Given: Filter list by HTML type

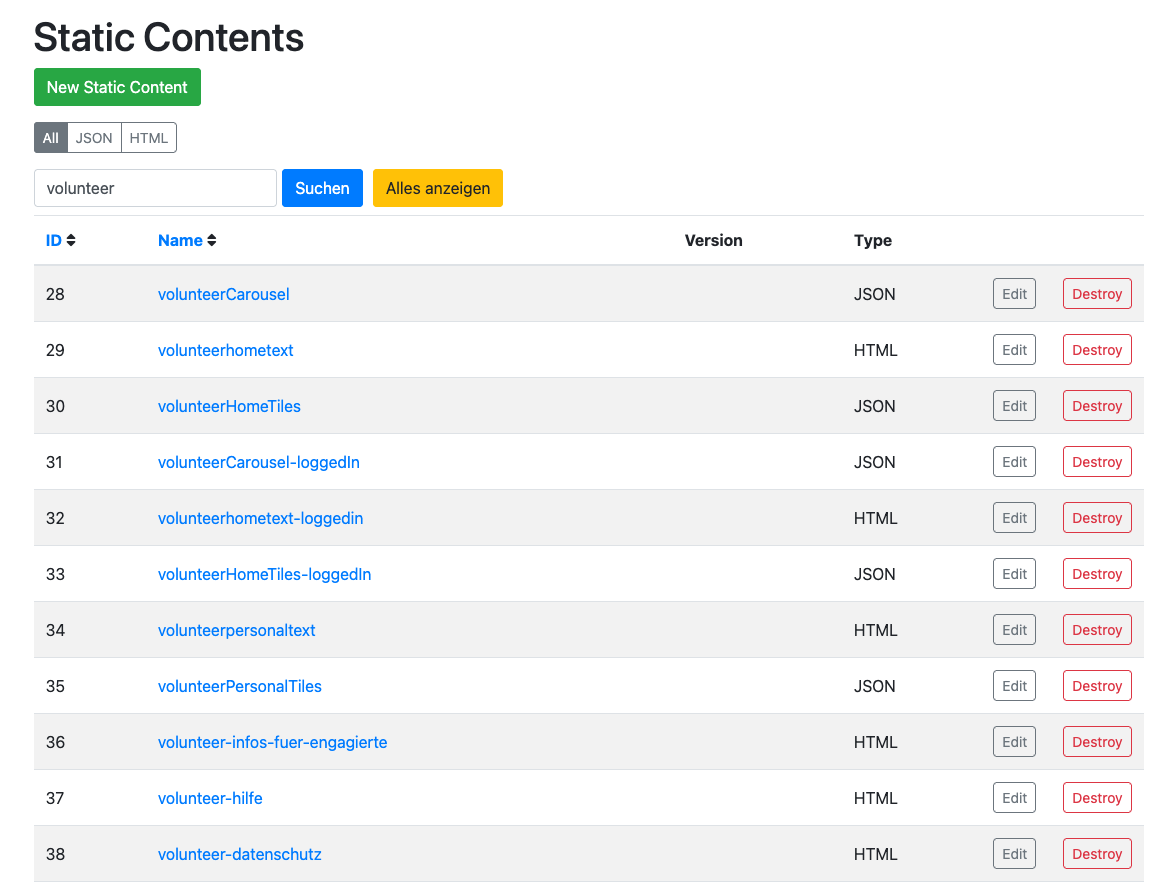Looking at the screenshot, I should pyautogui.click(x=149, y=138).
